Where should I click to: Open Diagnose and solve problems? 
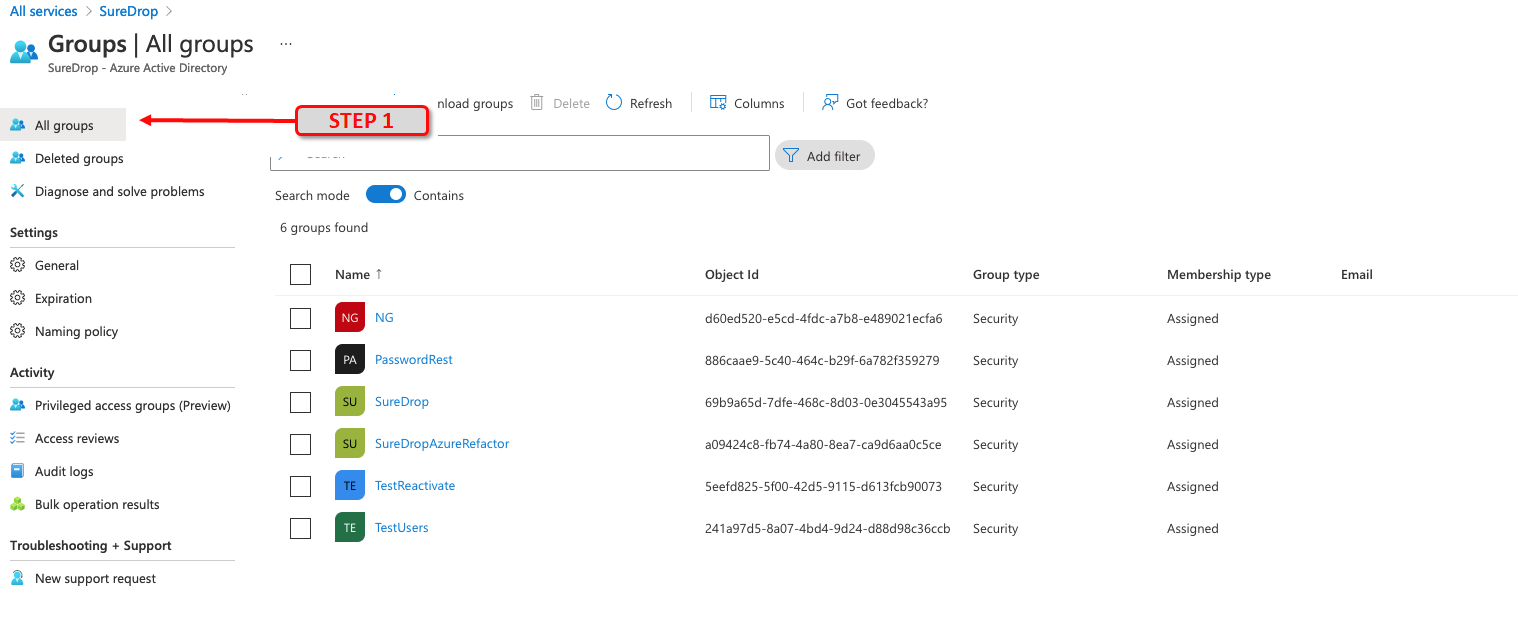click(x=119, y=191)
